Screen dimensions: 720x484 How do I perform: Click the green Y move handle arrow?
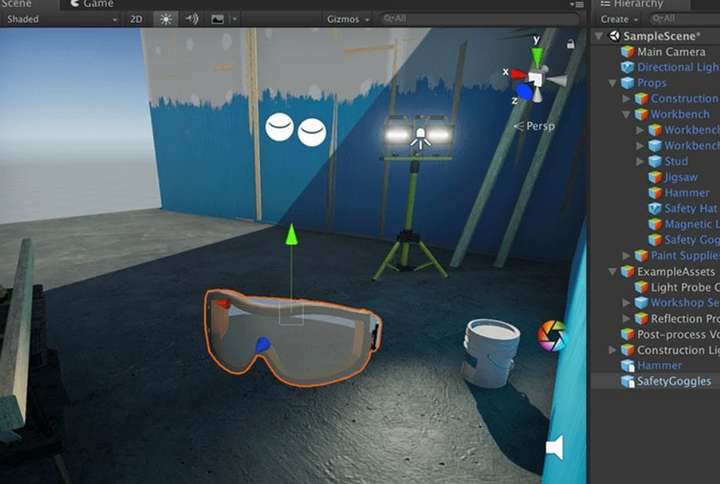pyautogui.click(x=291, y=234)
